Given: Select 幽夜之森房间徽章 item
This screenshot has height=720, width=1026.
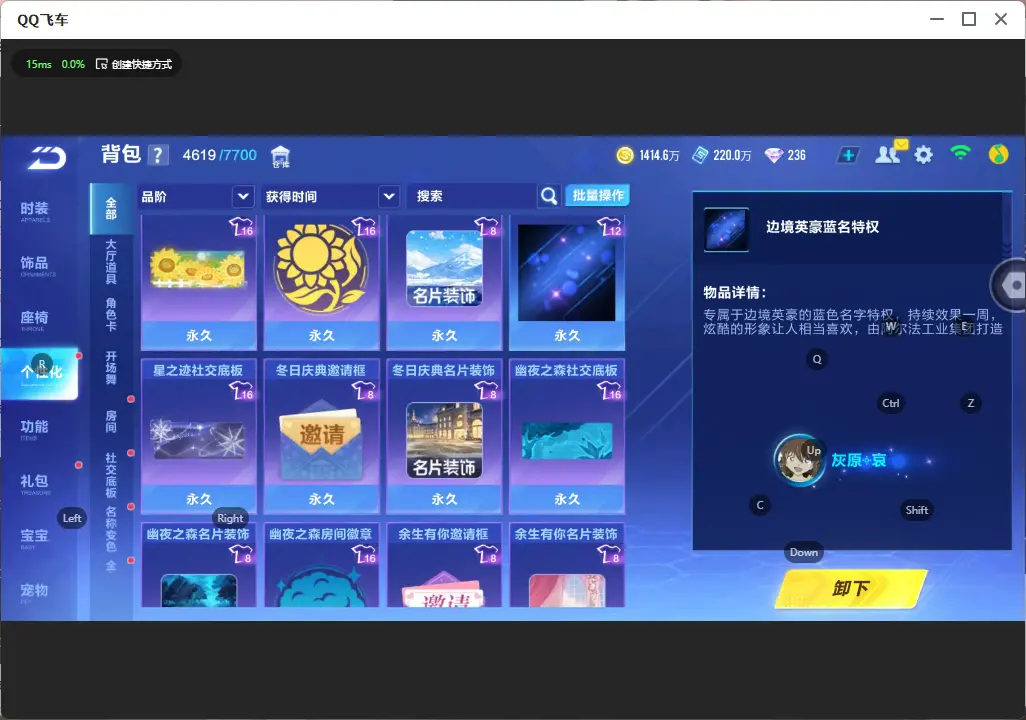Looking at the screenshot, I should (321, 565).
